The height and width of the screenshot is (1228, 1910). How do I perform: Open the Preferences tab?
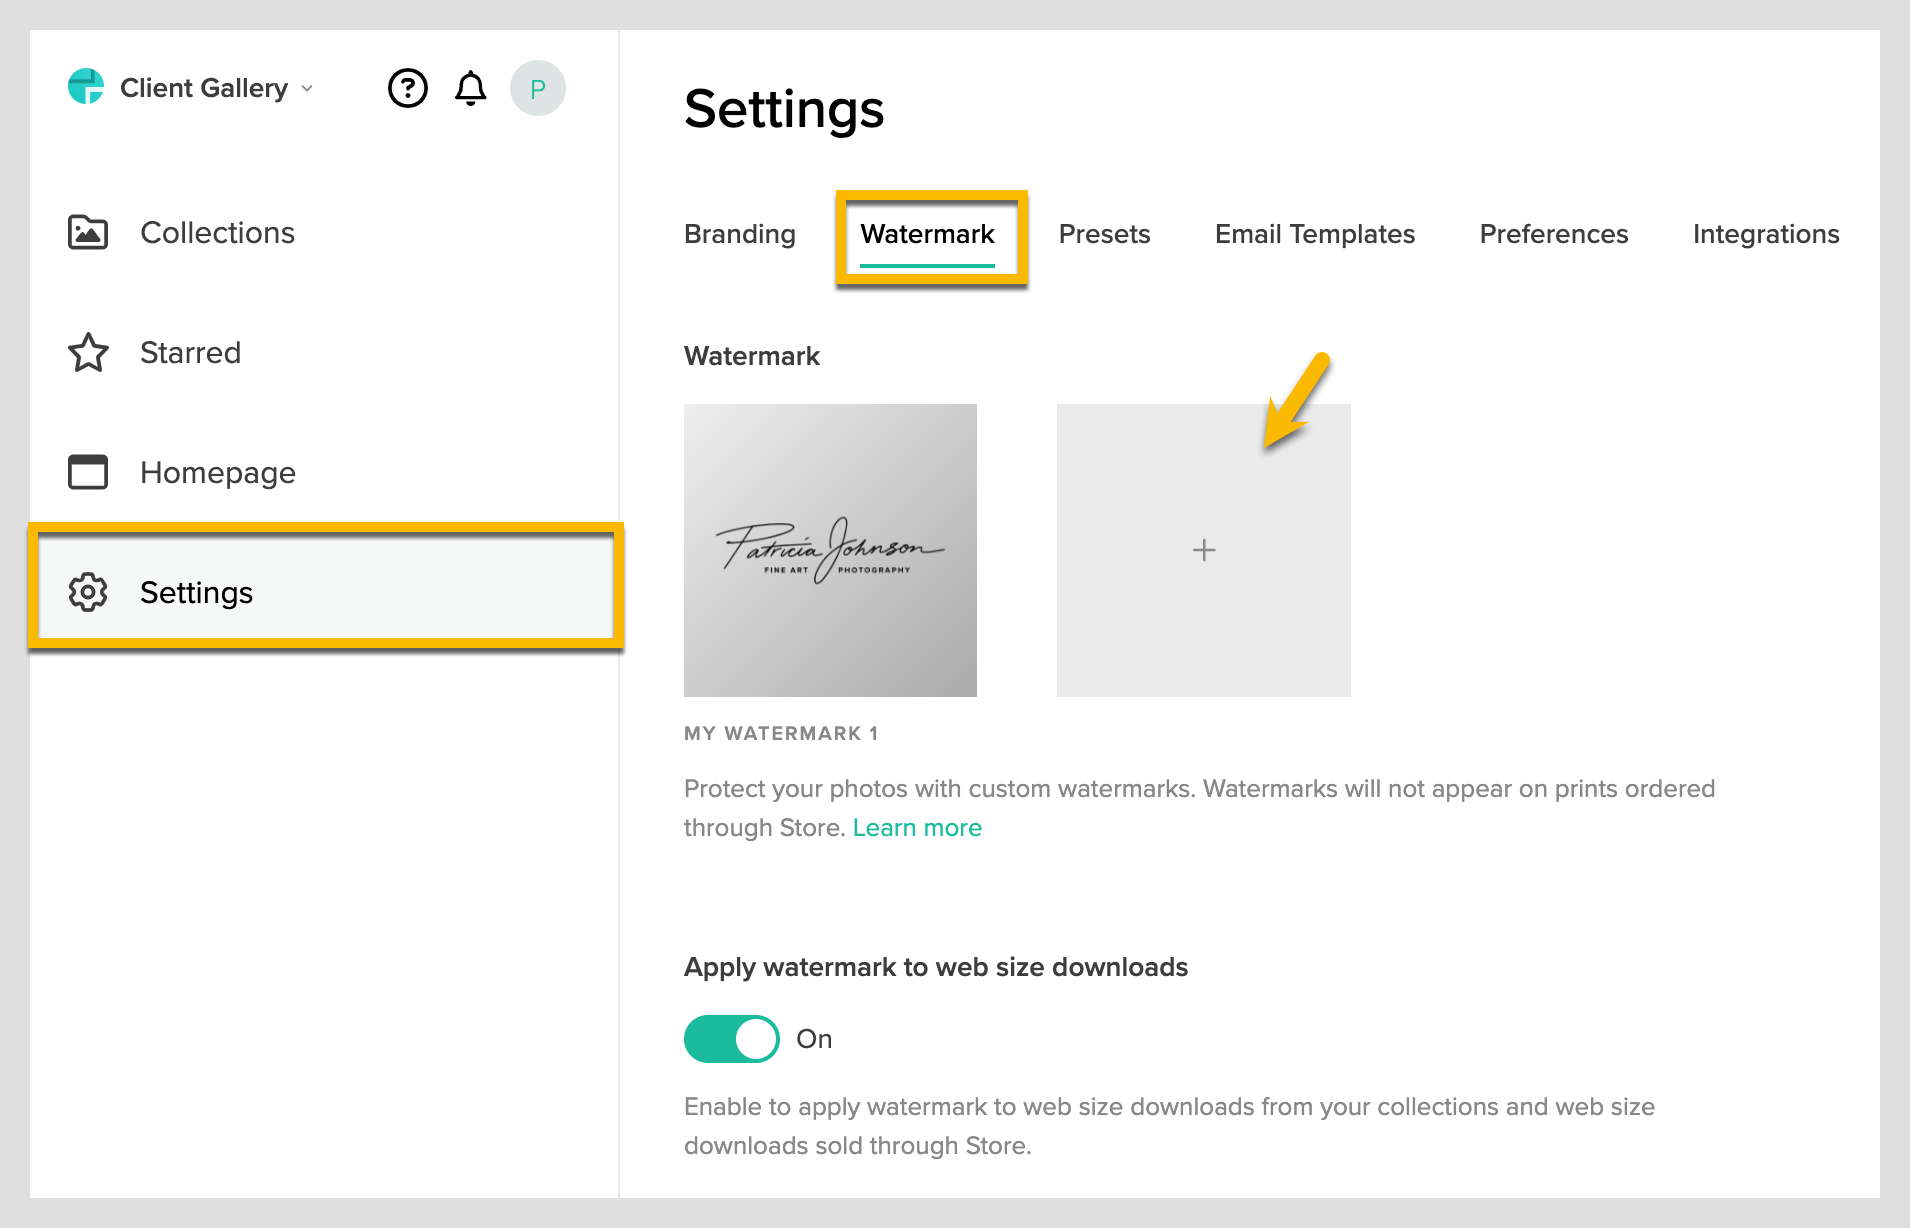(x=1552, y=234)
